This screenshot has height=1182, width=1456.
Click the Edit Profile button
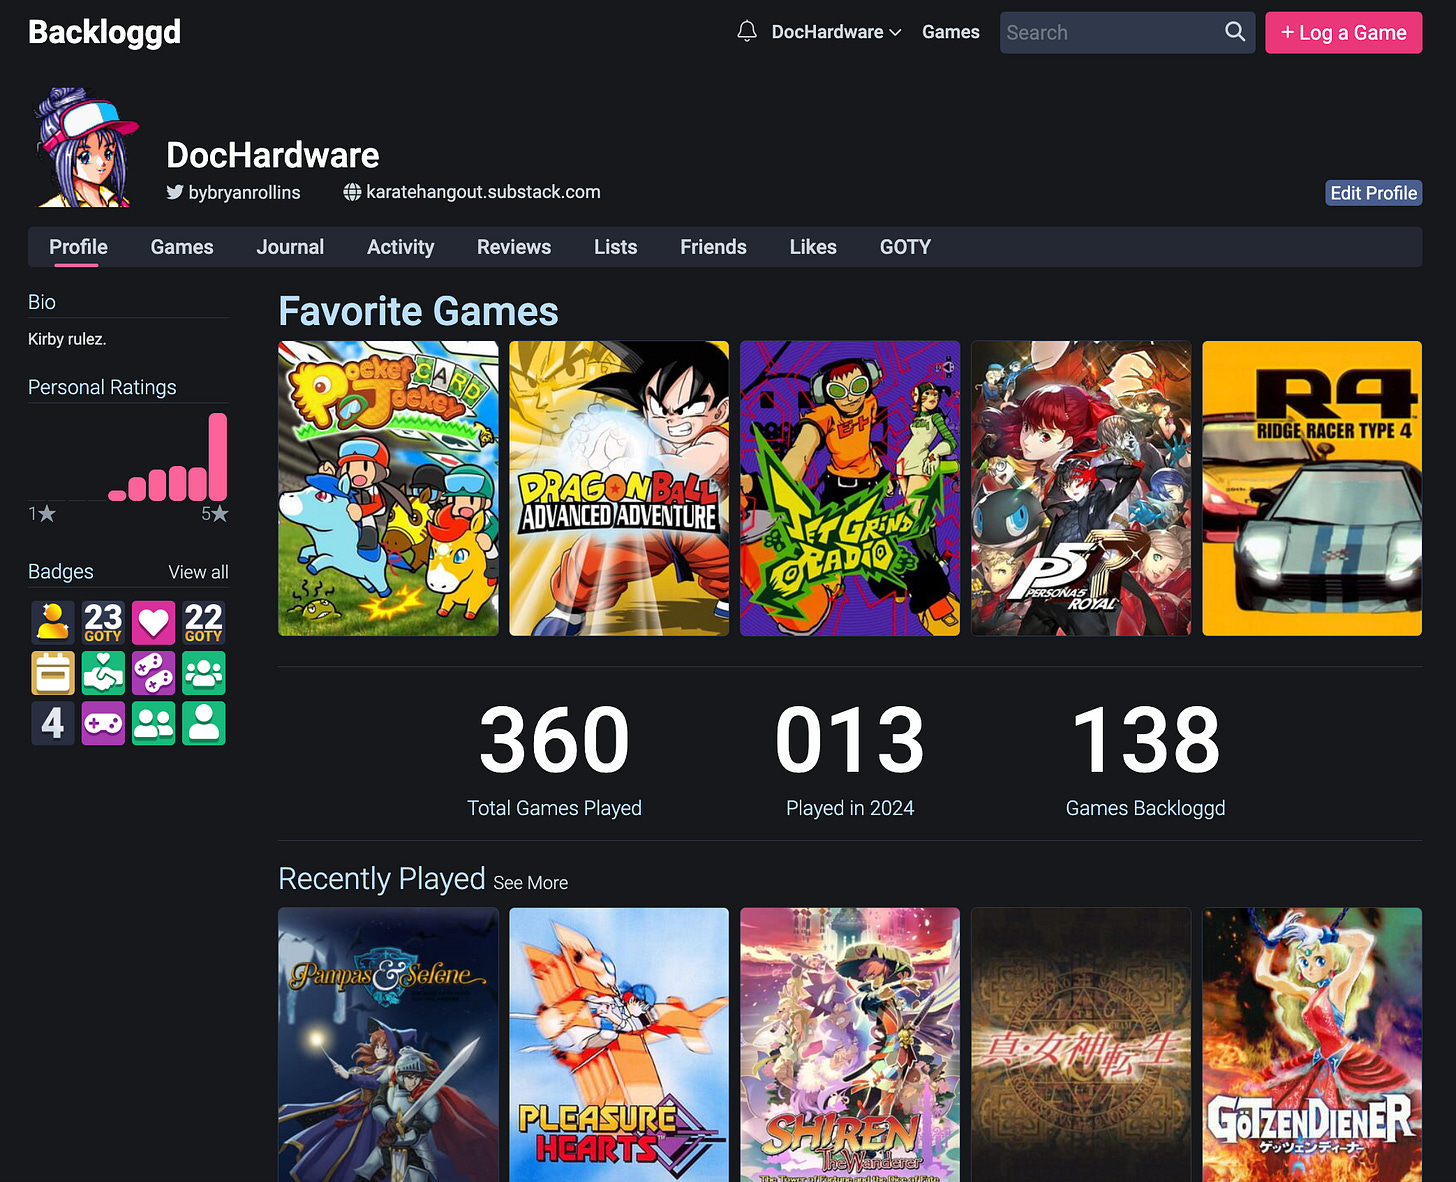1373,193
